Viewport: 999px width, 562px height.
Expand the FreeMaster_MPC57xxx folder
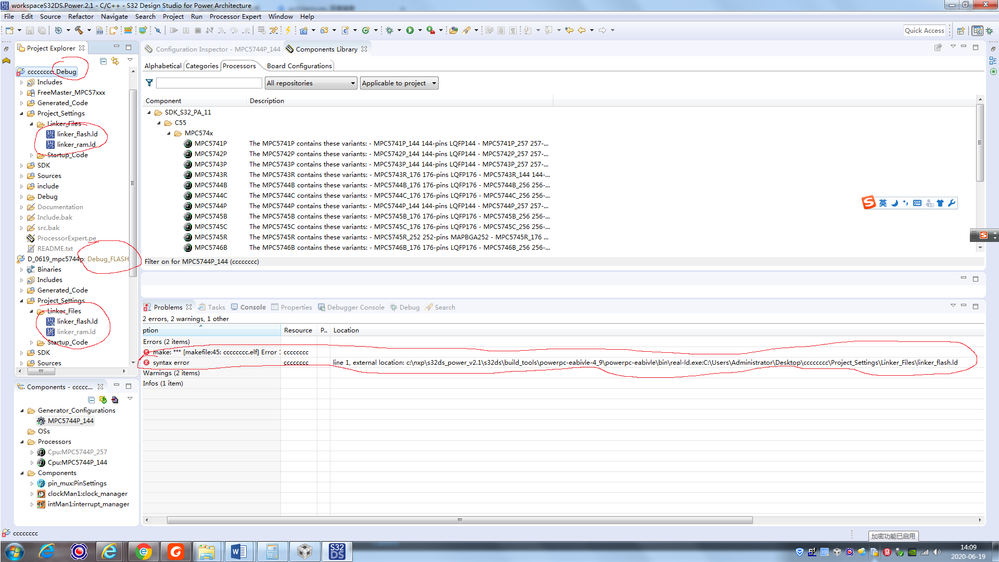click(x=22, y=92)
